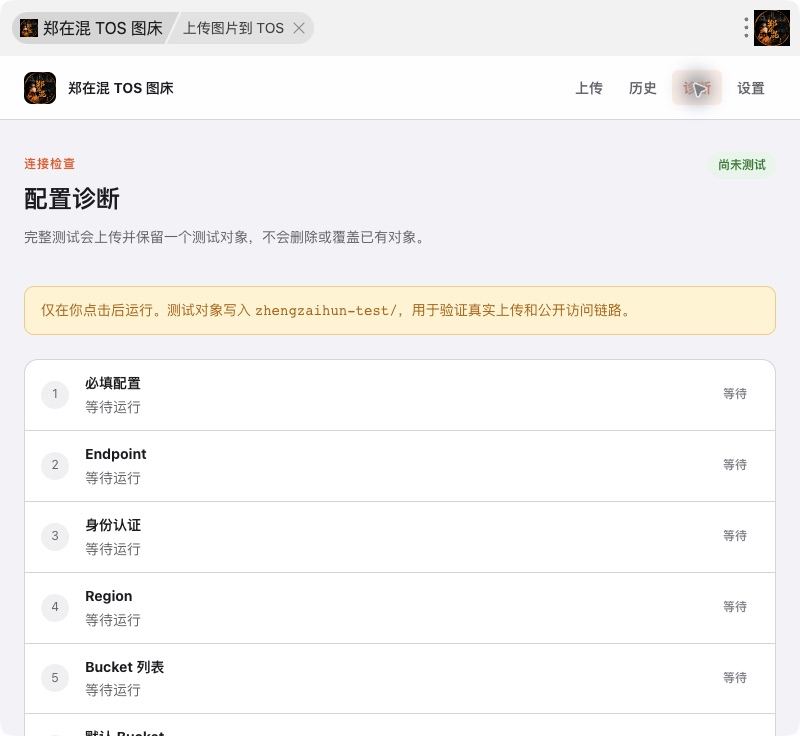Click the small favicon in tab strip
This screenshot has width=800, height=736.
[x=29, y=28]
